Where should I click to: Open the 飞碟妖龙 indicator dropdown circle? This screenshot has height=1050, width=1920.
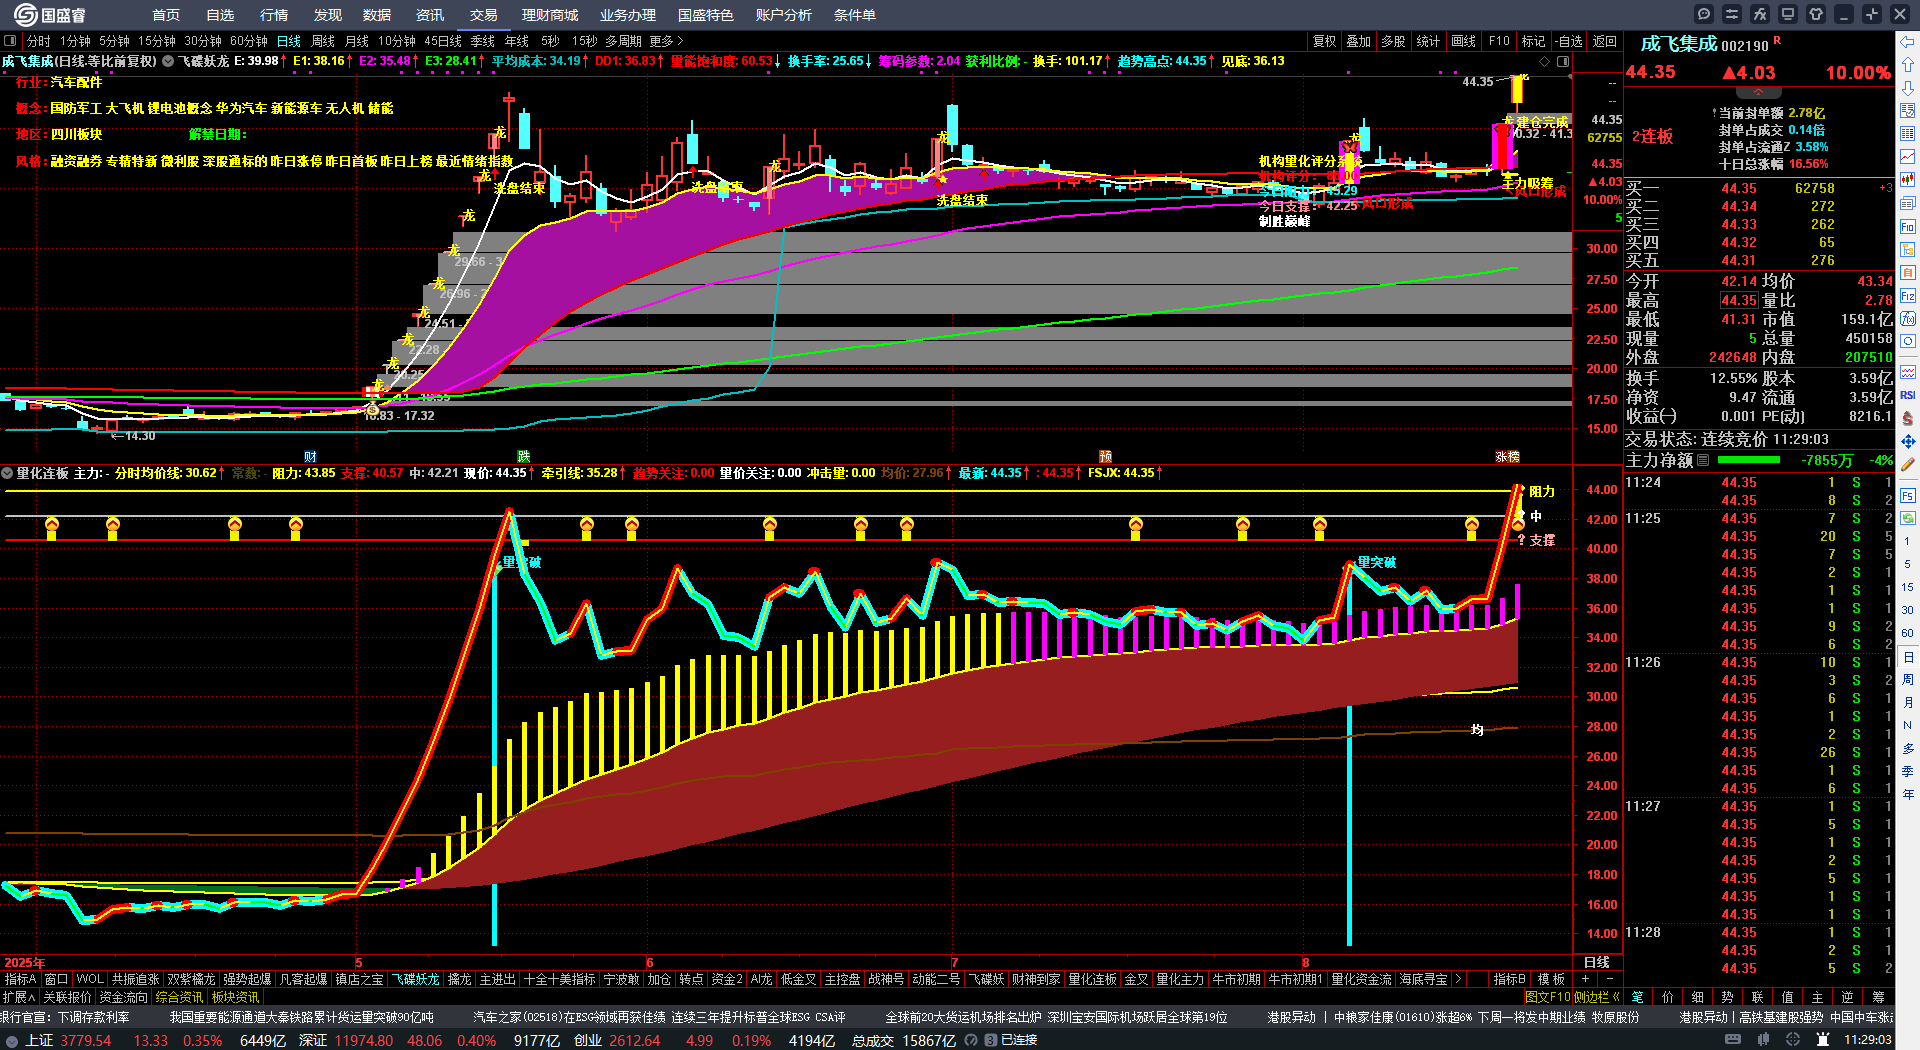[x=168, y=61]
